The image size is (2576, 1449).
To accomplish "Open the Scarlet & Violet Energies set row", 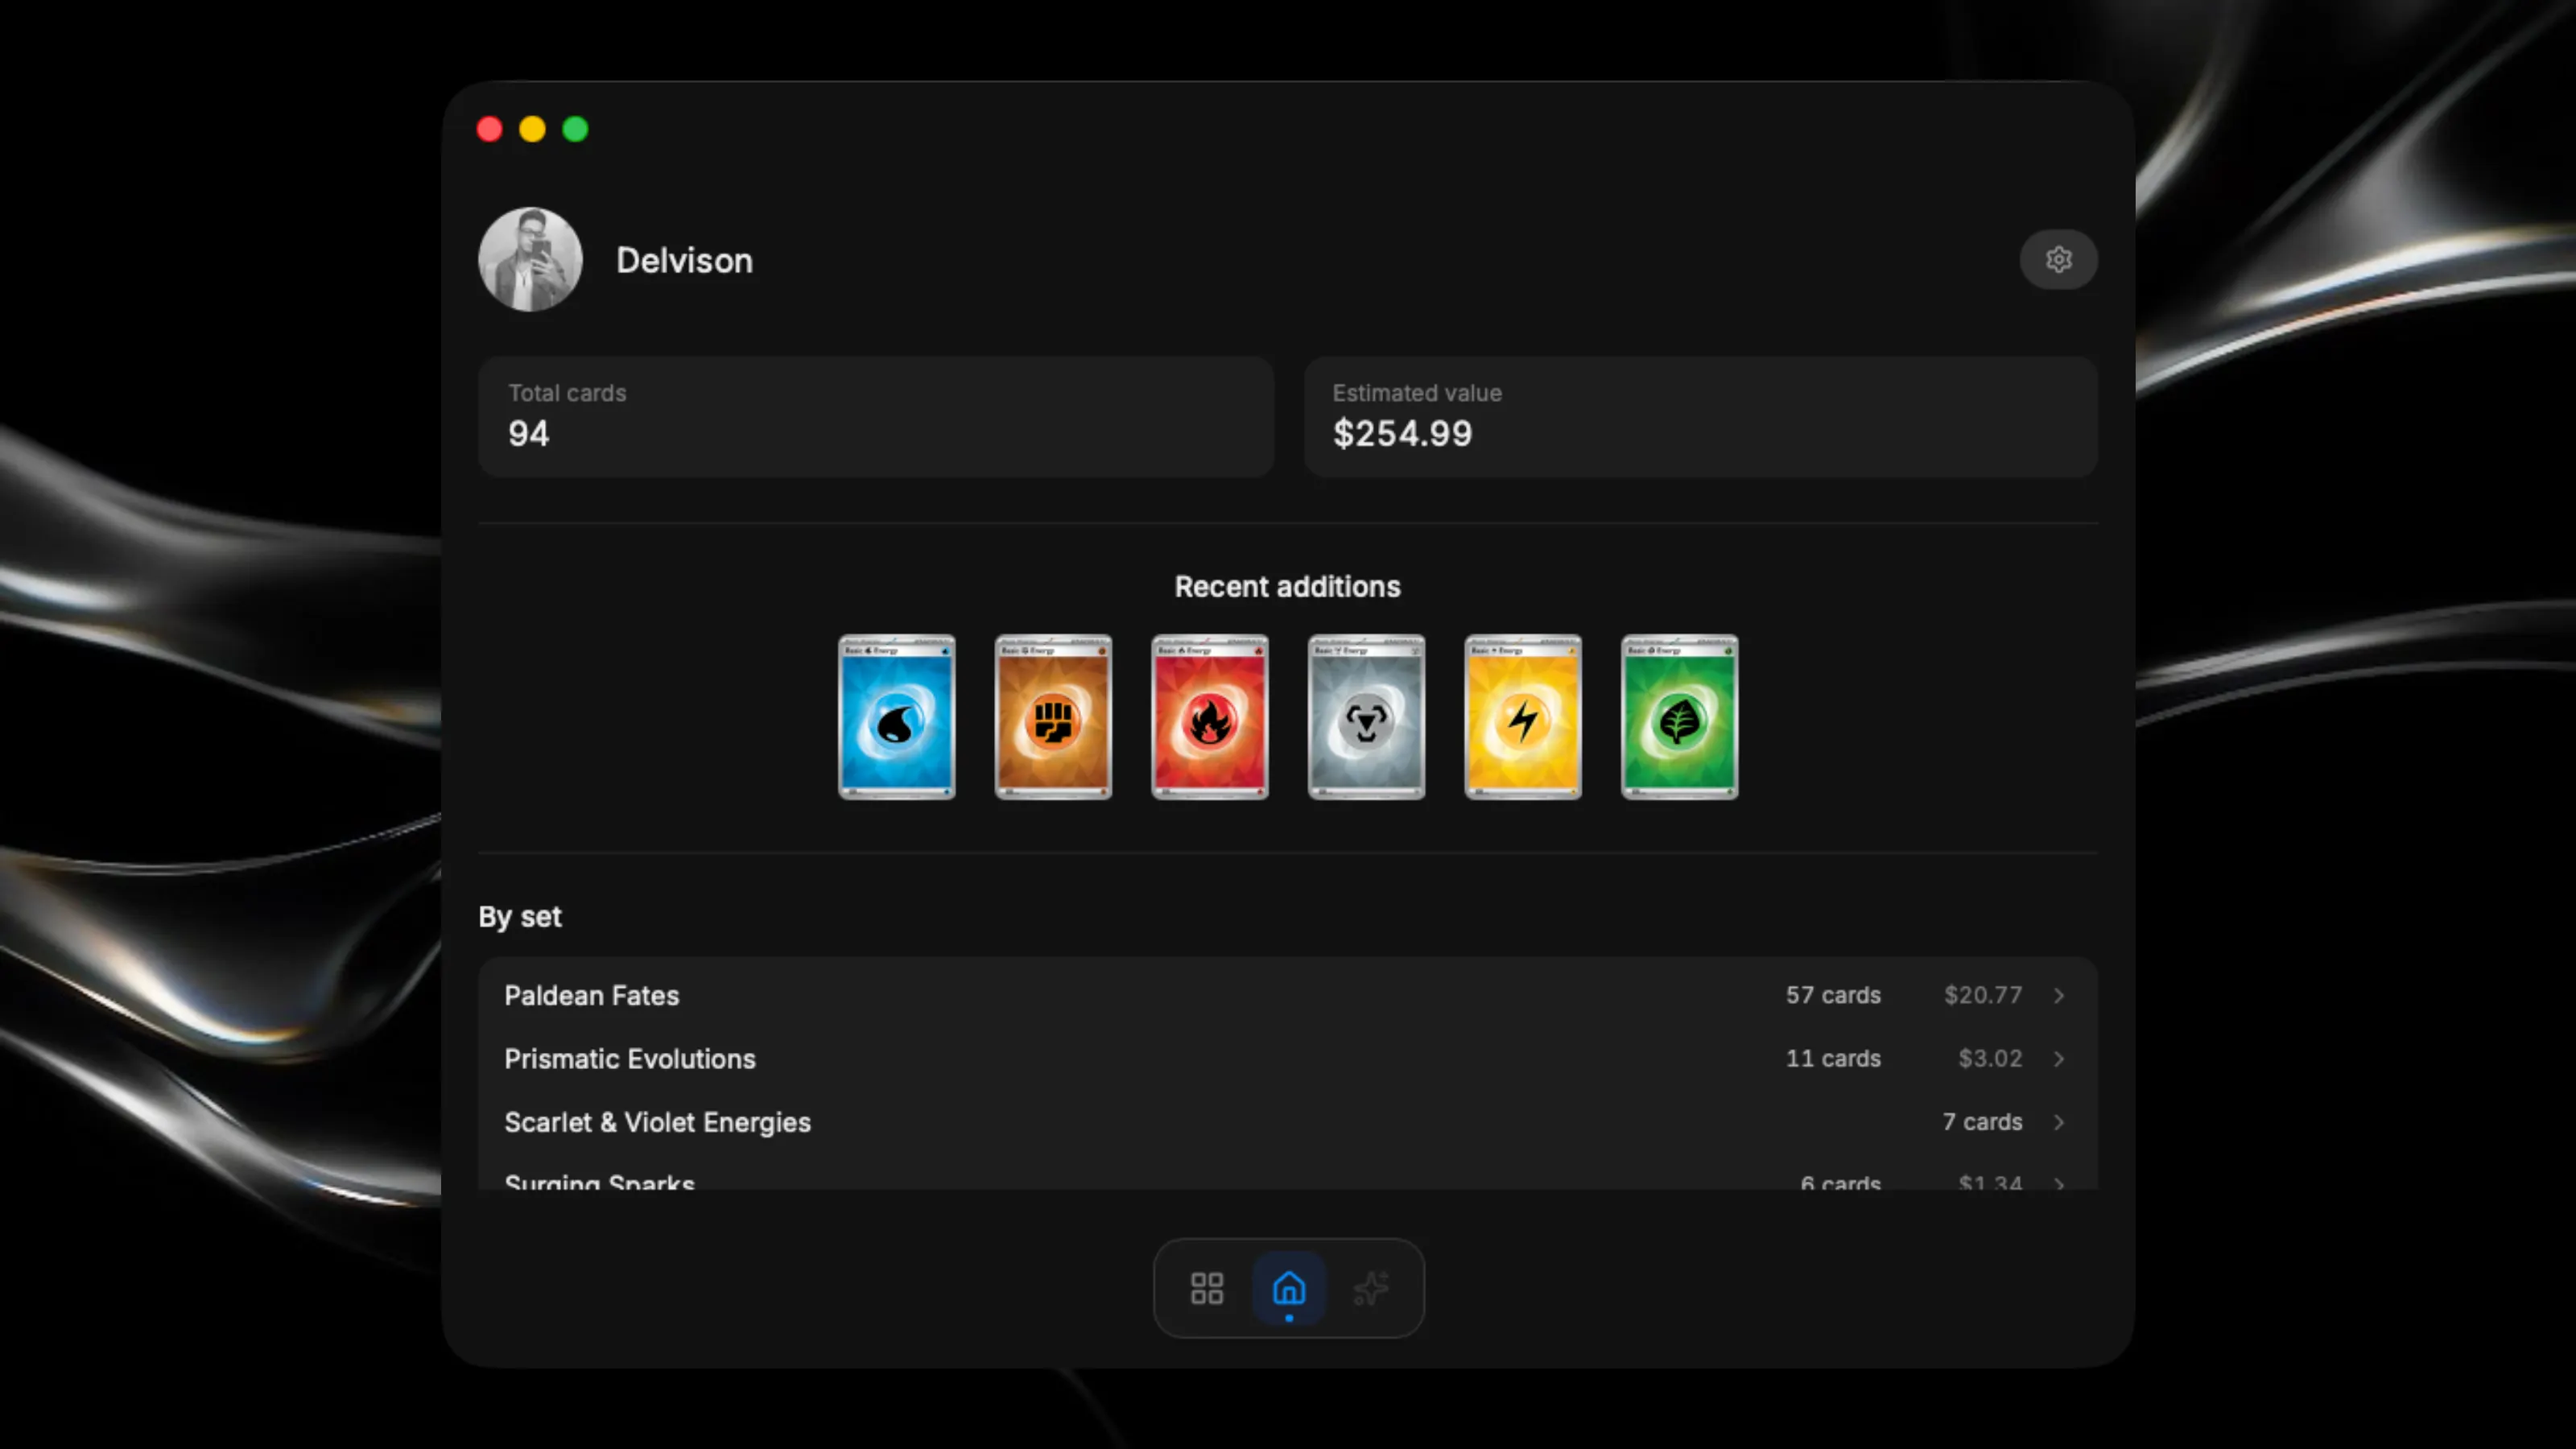I will pyautogui.click(x=1287, y=1122).
